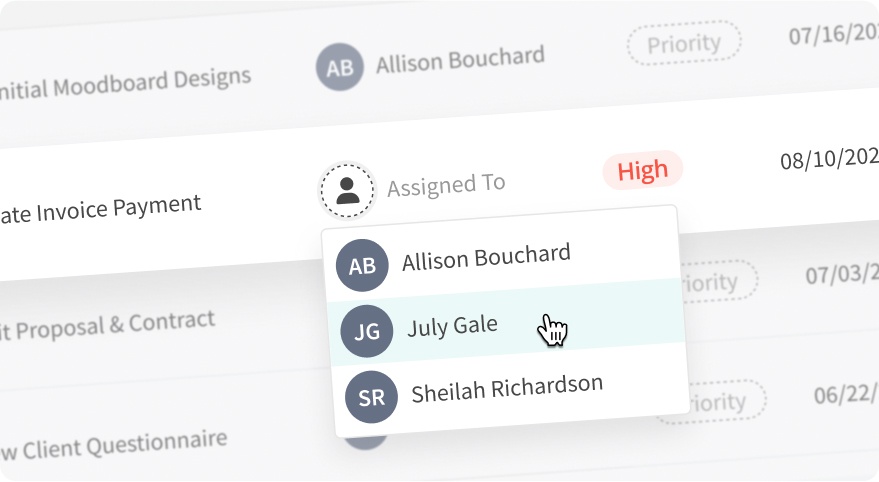Click the 07/16 due date

coord(832,34)
